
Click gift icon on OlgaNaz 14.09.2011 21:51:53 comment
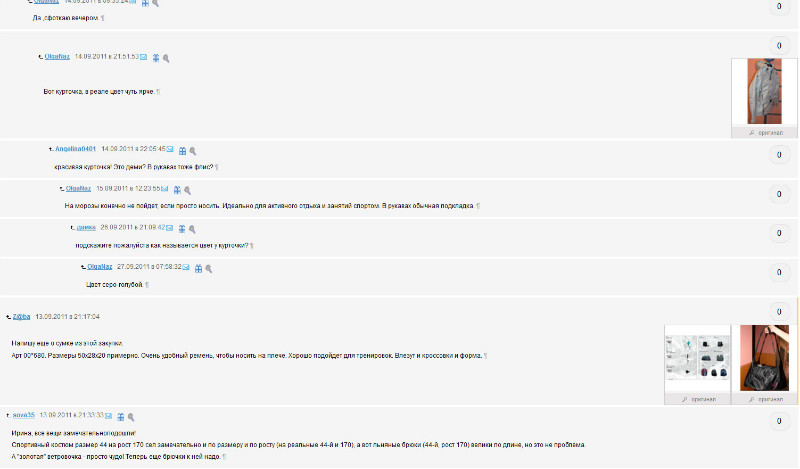[156, 58]
